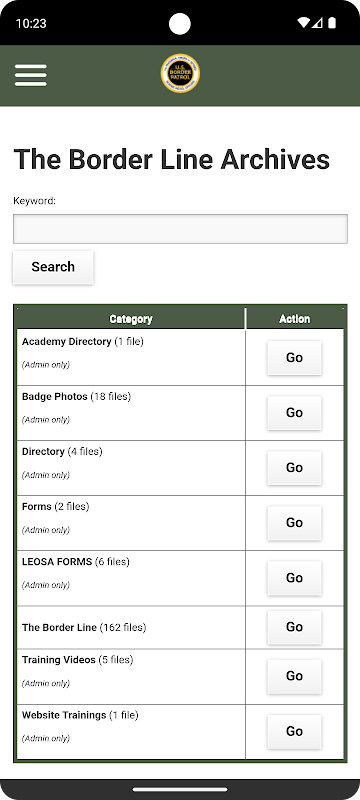Go to the Forms category
The height and width of the screenshot is (800, 360).
click(294, 523)
